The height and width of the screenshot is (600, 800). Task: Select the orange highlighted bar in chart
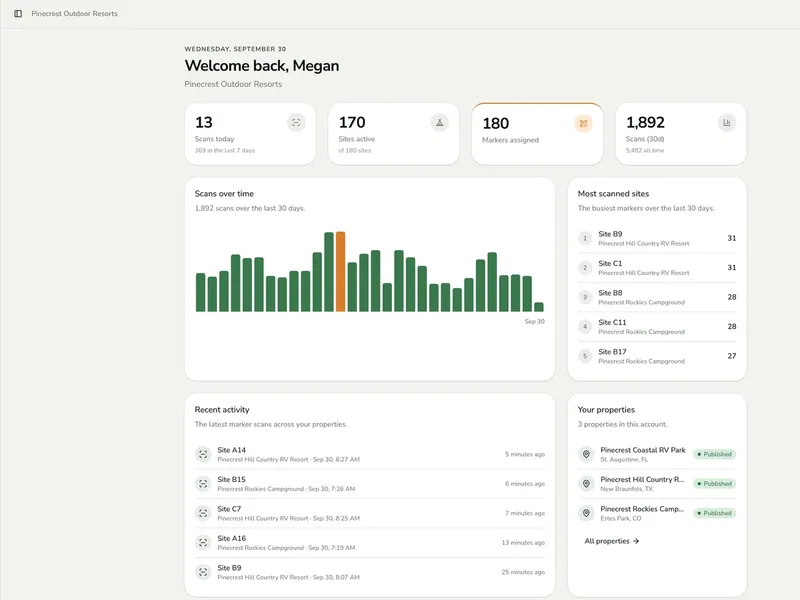click(x=340, y=271)
